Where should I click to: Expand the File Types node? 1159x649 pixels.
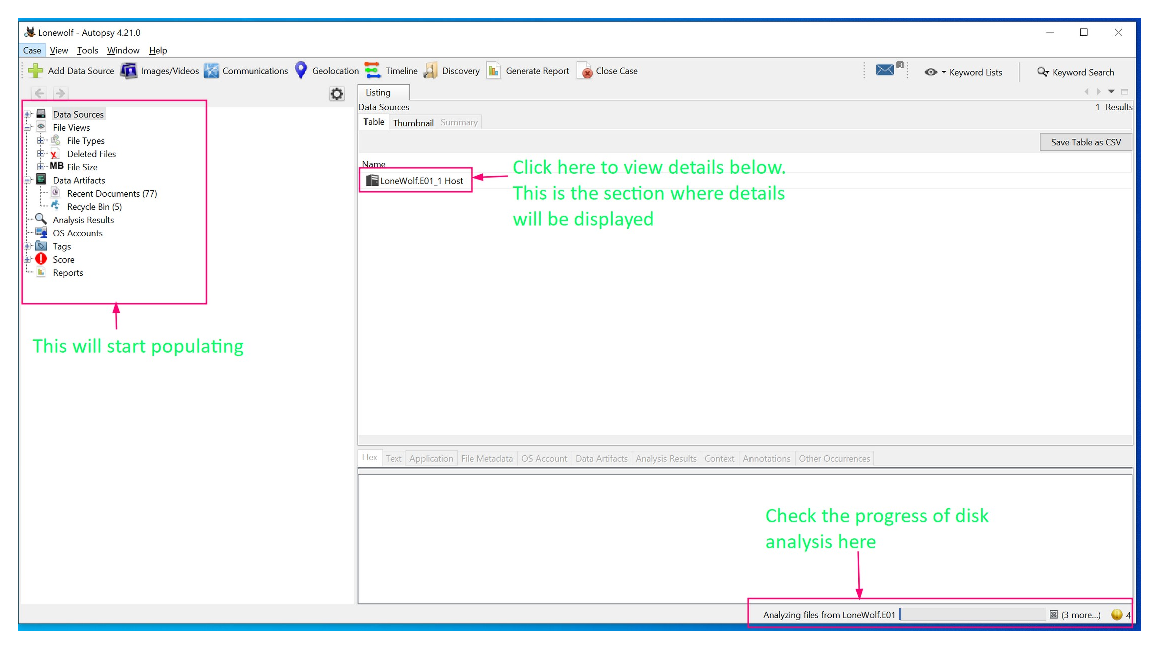coord(41,140)
